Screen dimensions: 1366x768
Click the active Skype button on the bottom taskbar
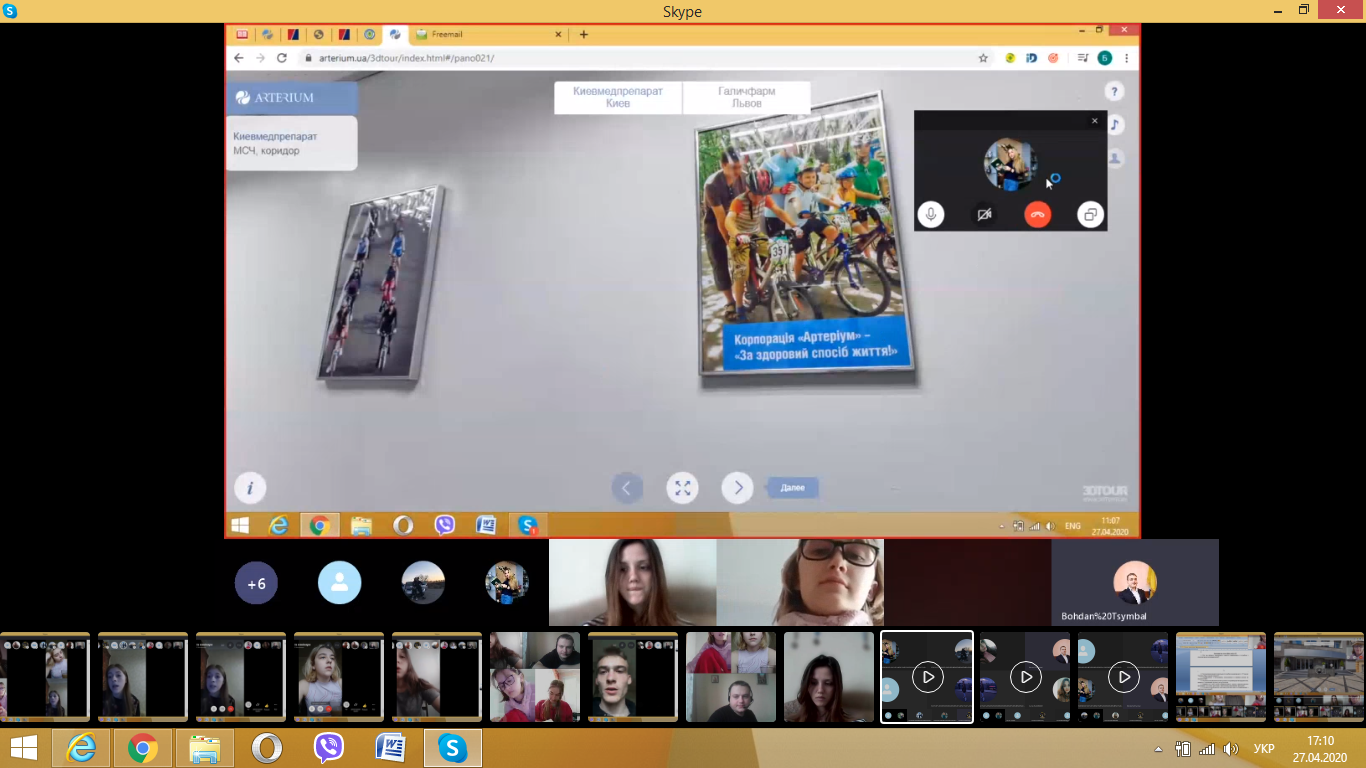pos(453,748)
